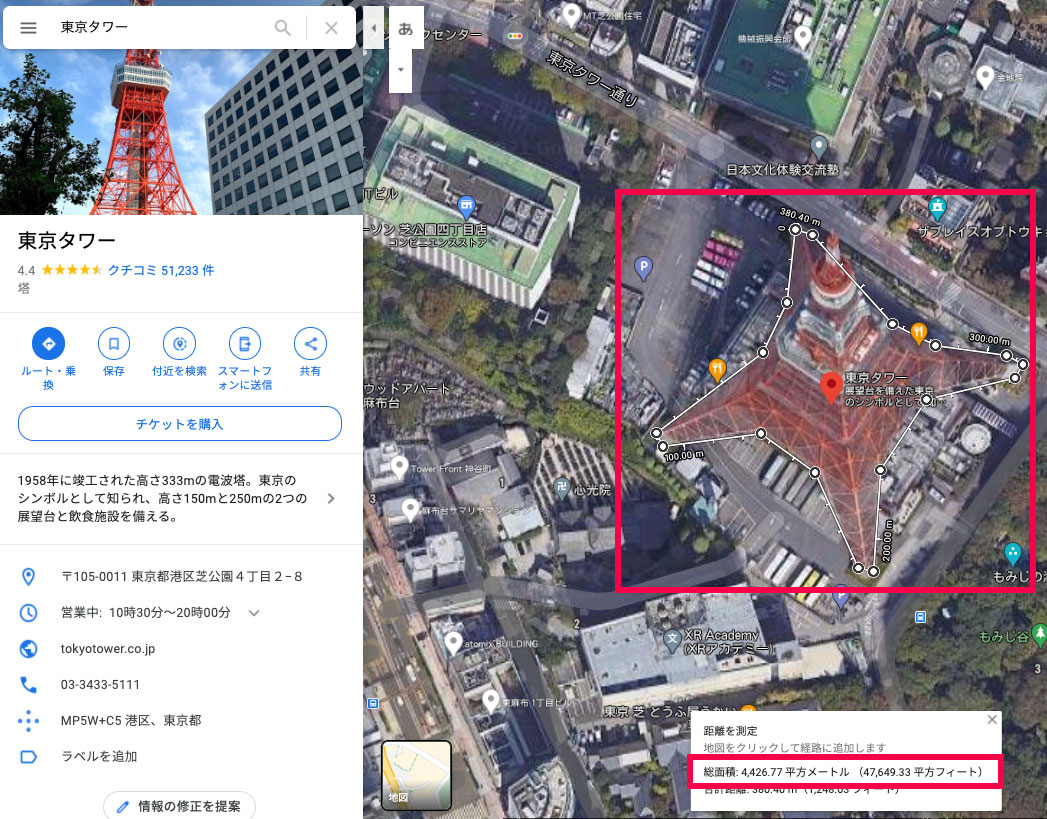Switch to map view using the 地図 thumbnail

click(x=416, y=775)
